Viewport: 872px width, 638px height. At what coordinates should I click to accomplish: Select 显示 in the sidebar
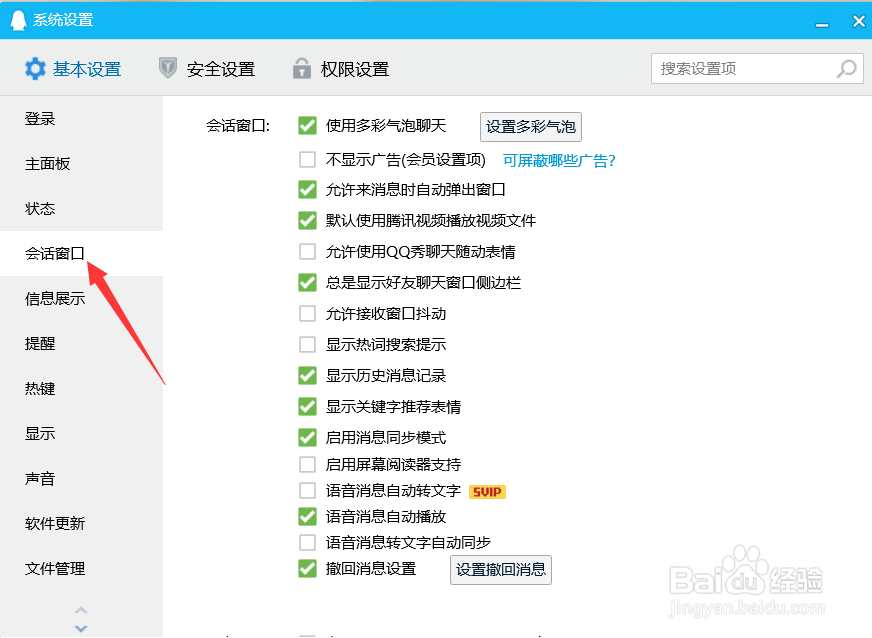coord(81,433)
